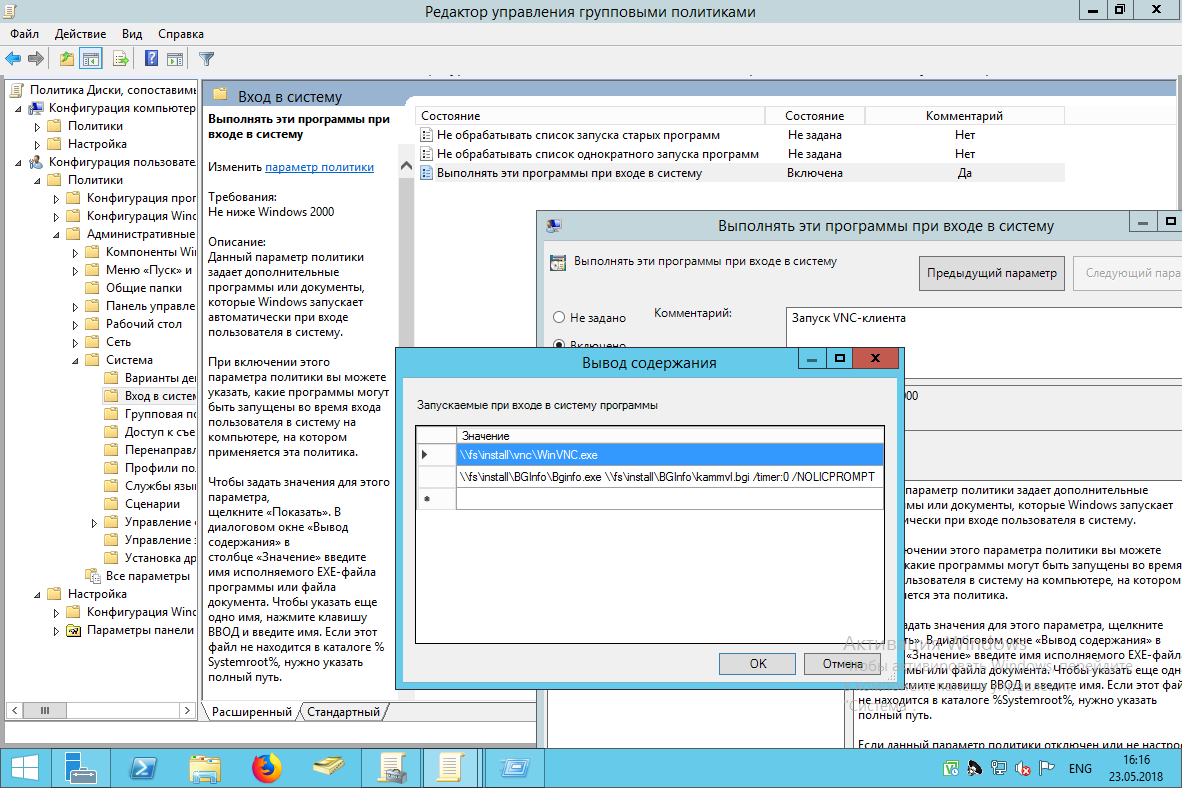Screen dimensions: 1182x788
Task: Click the network tray icon
Action: click(999, 768)
